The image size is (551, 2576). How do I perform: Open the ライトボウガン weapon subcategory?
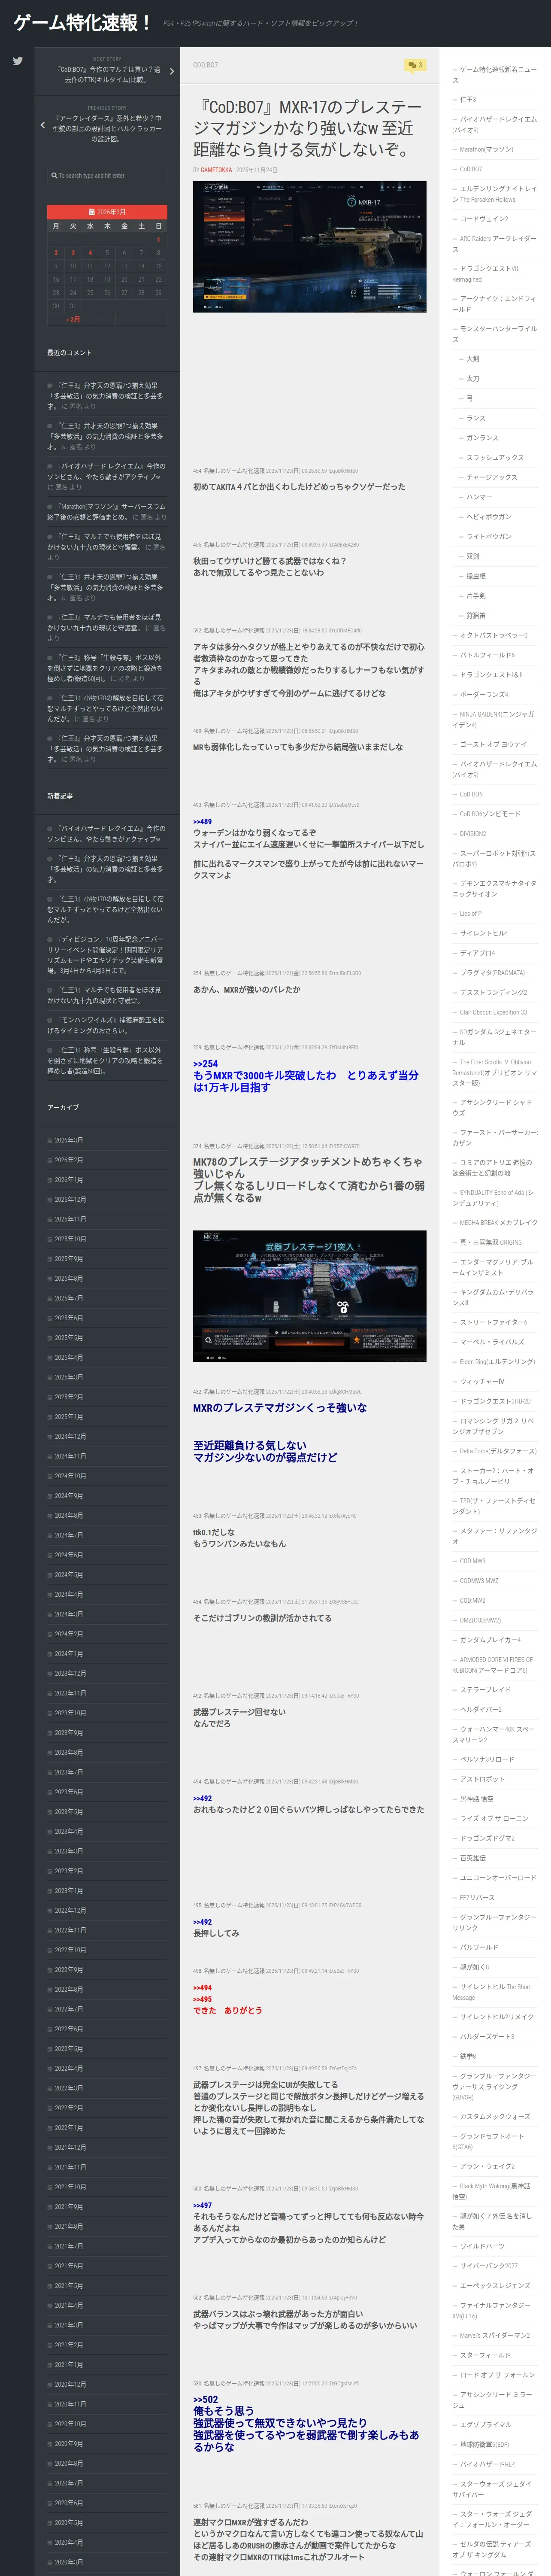489,537
